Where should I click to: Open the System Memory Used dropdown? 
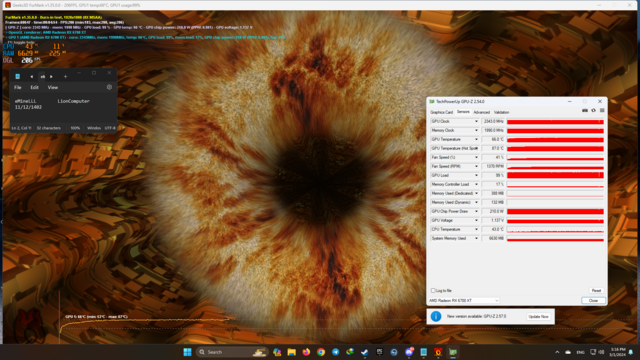[476, 238]
